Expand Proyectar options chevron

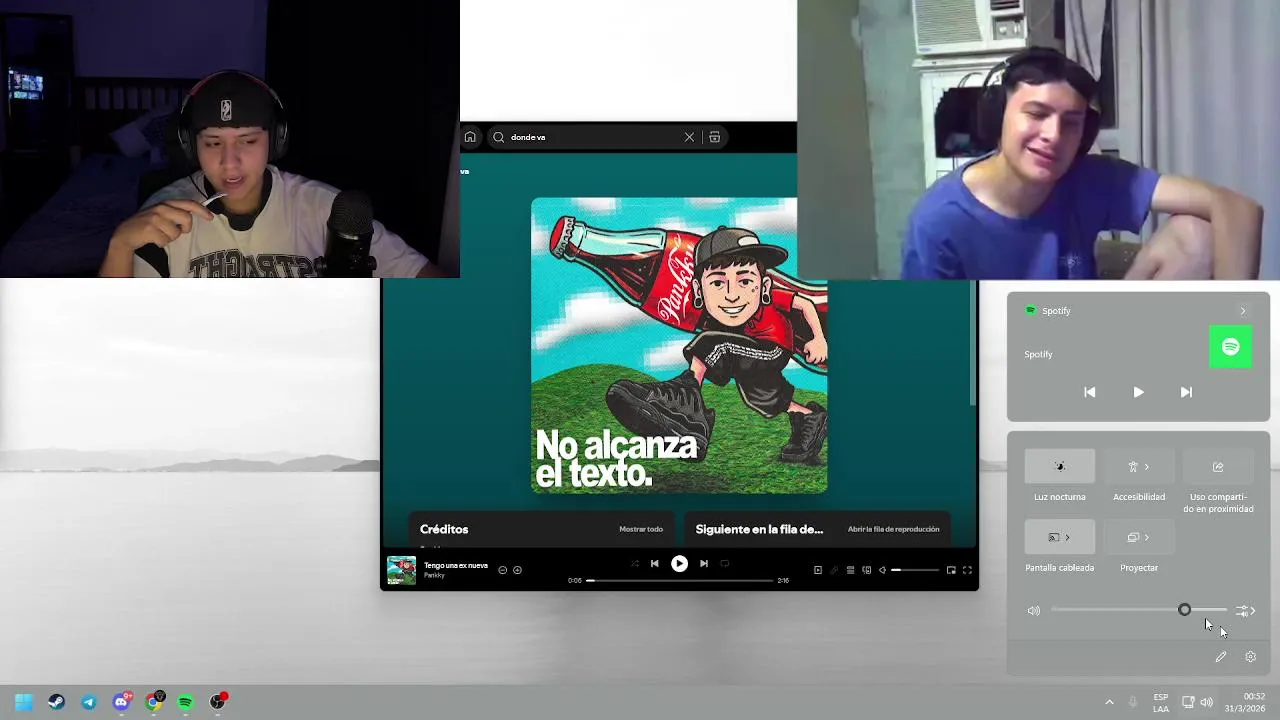click(x=1147, y=537)
